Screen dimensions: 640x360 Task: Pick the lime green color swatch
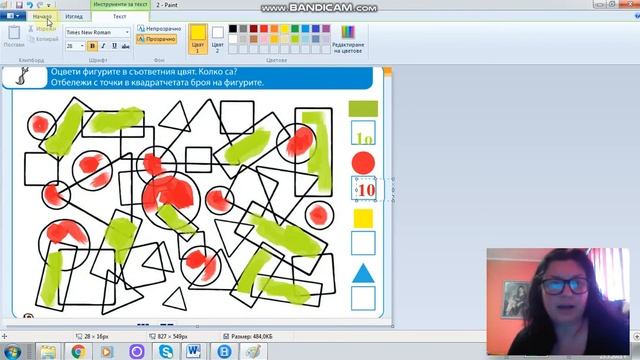coord(295,39)
